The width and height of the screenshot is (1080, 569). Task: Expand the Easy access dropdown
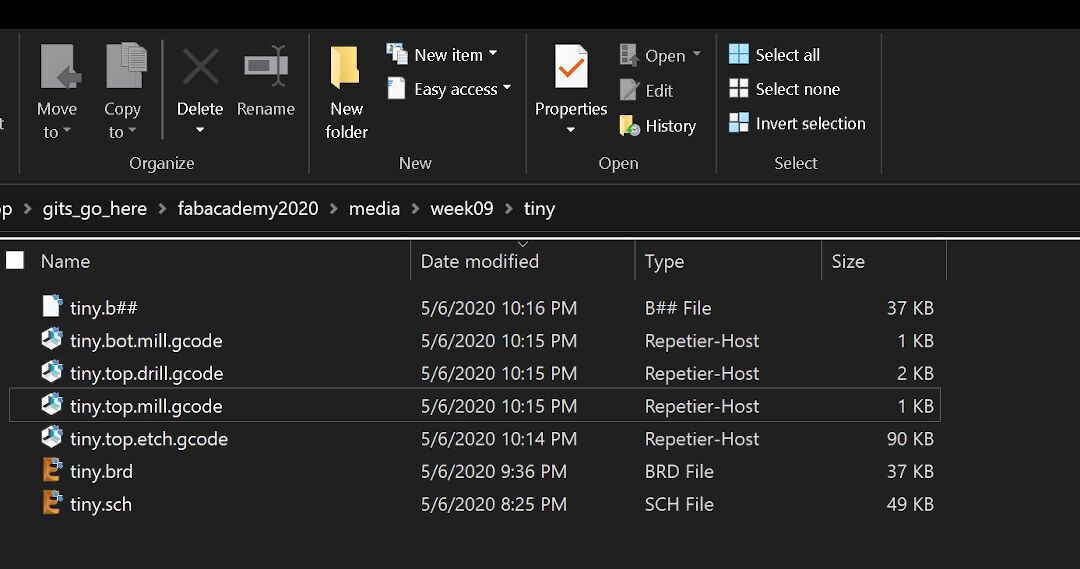click(x=506, y=89)
